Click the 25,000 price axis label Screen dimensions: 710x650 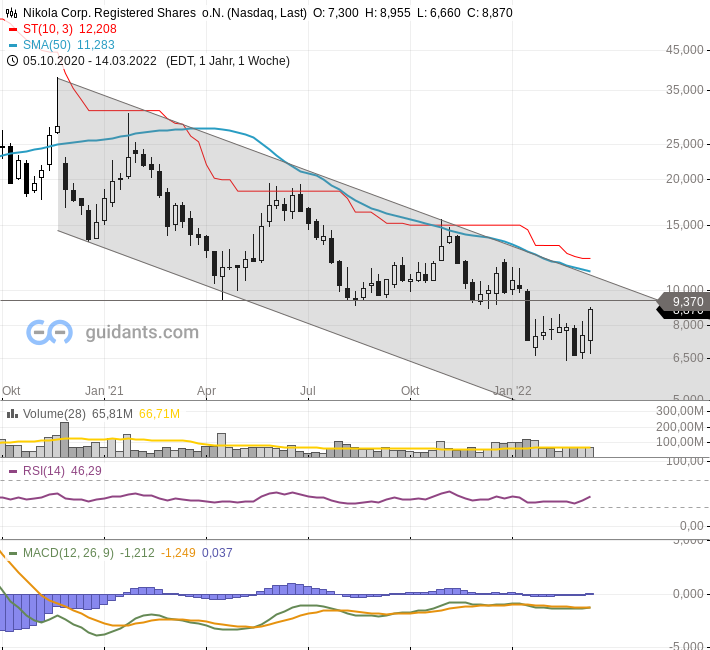[684, 144]
